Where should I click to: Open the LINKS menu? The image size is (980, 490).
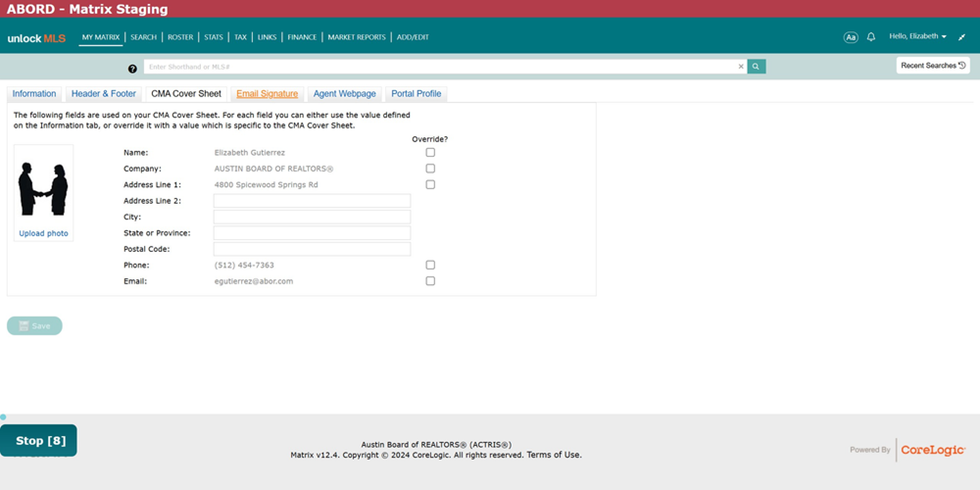[x=267, y=38]
